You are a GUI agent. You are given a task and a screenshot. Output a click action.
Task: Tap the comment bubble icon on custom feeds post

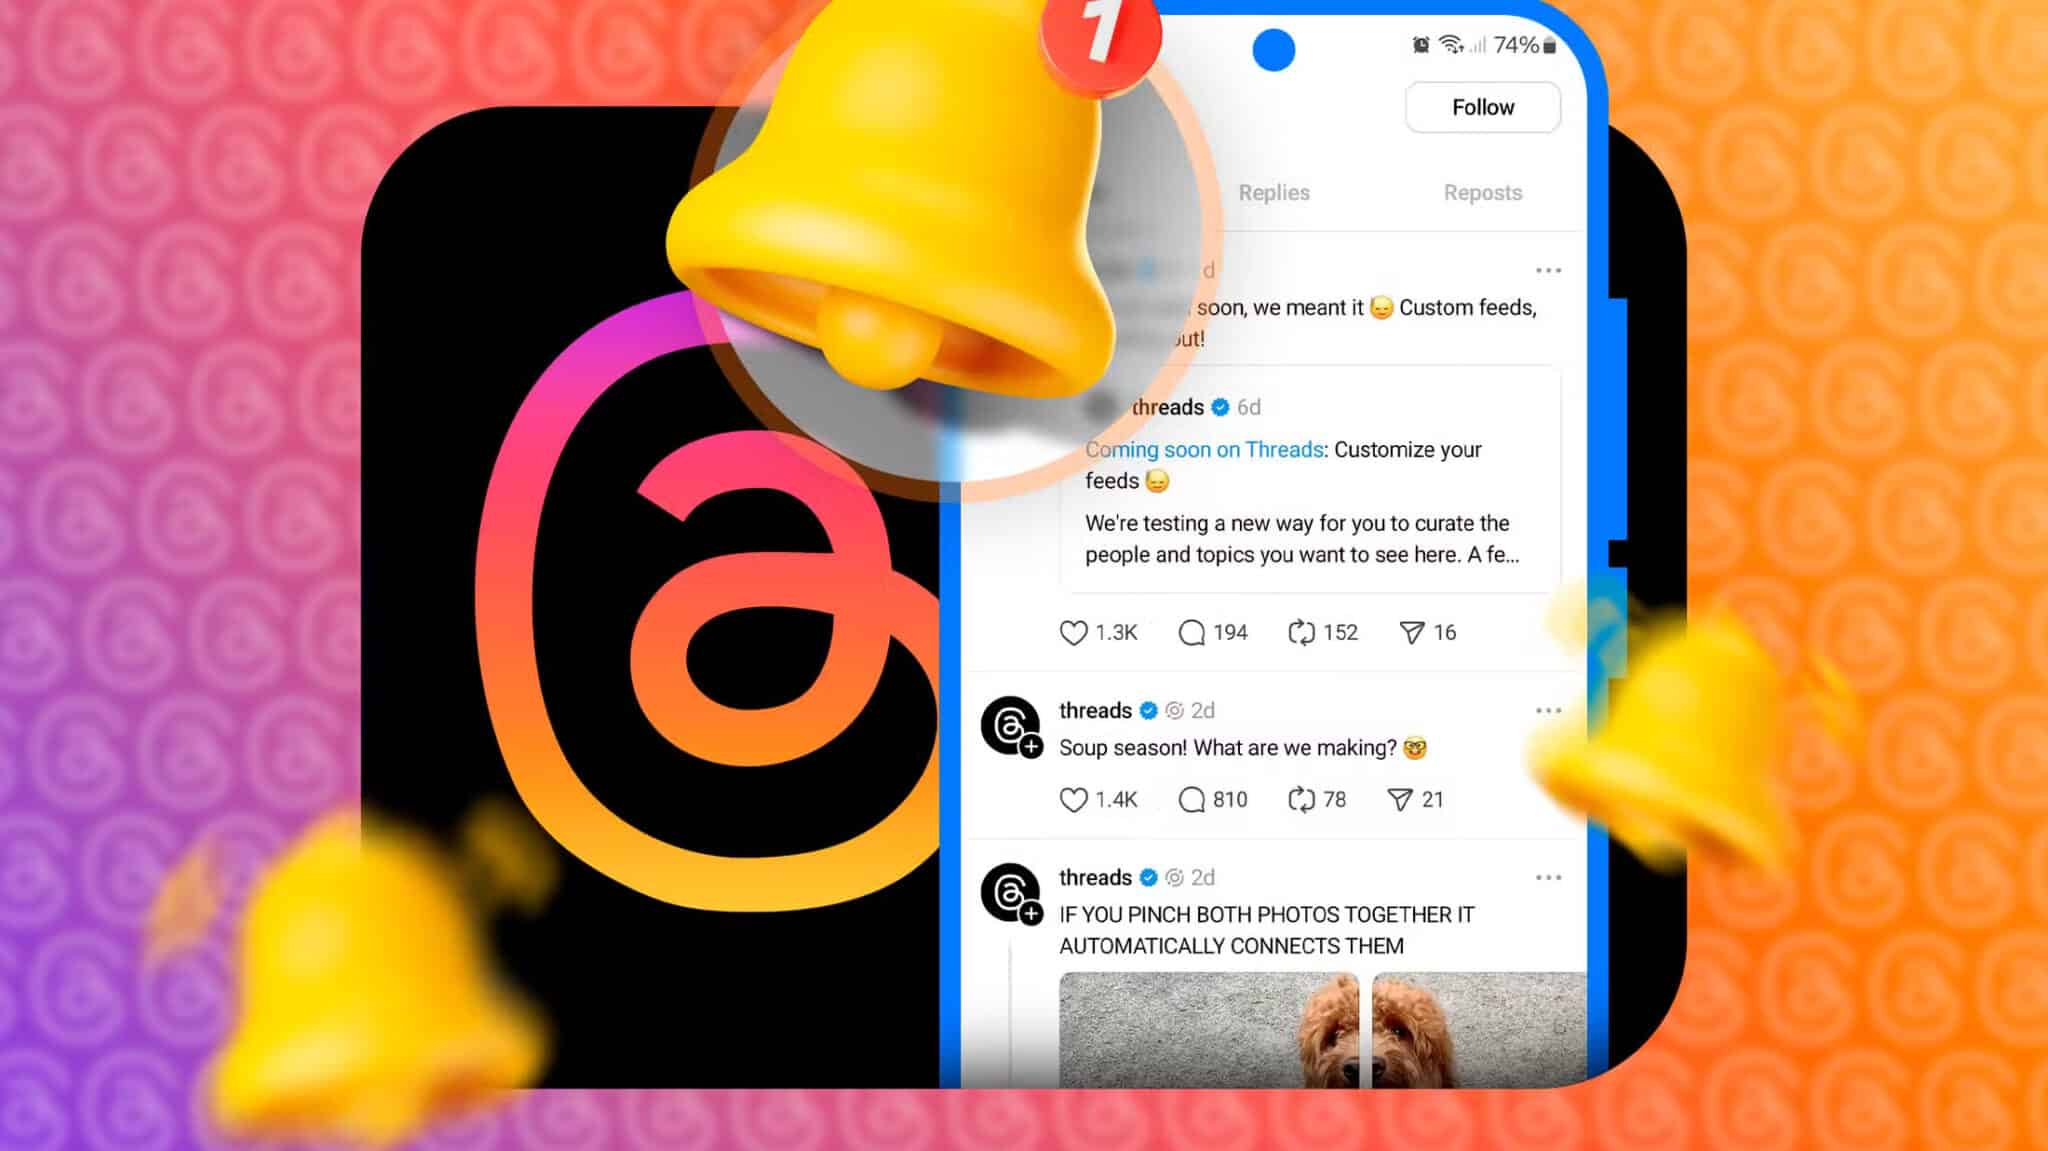pos(1191,632)
